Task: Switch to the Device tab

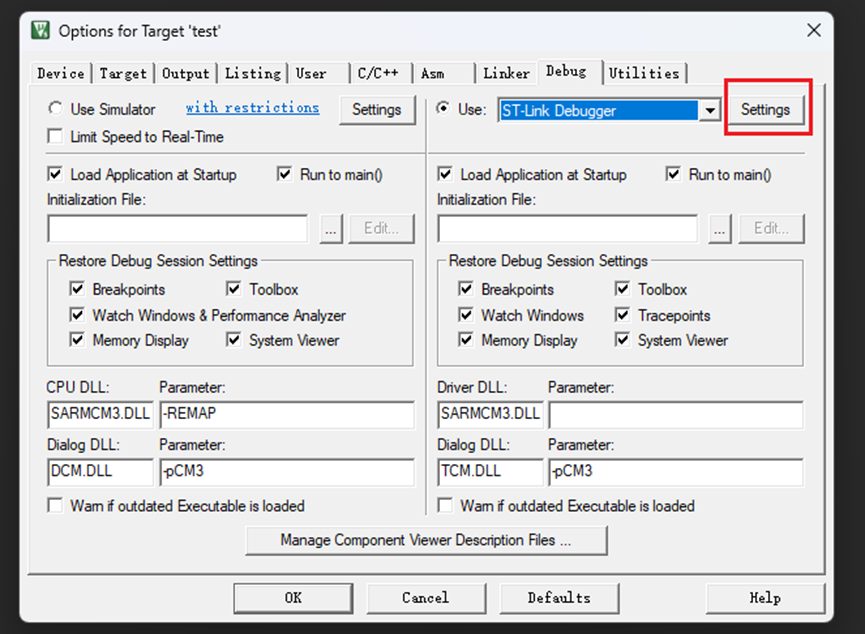Action: 61,73
